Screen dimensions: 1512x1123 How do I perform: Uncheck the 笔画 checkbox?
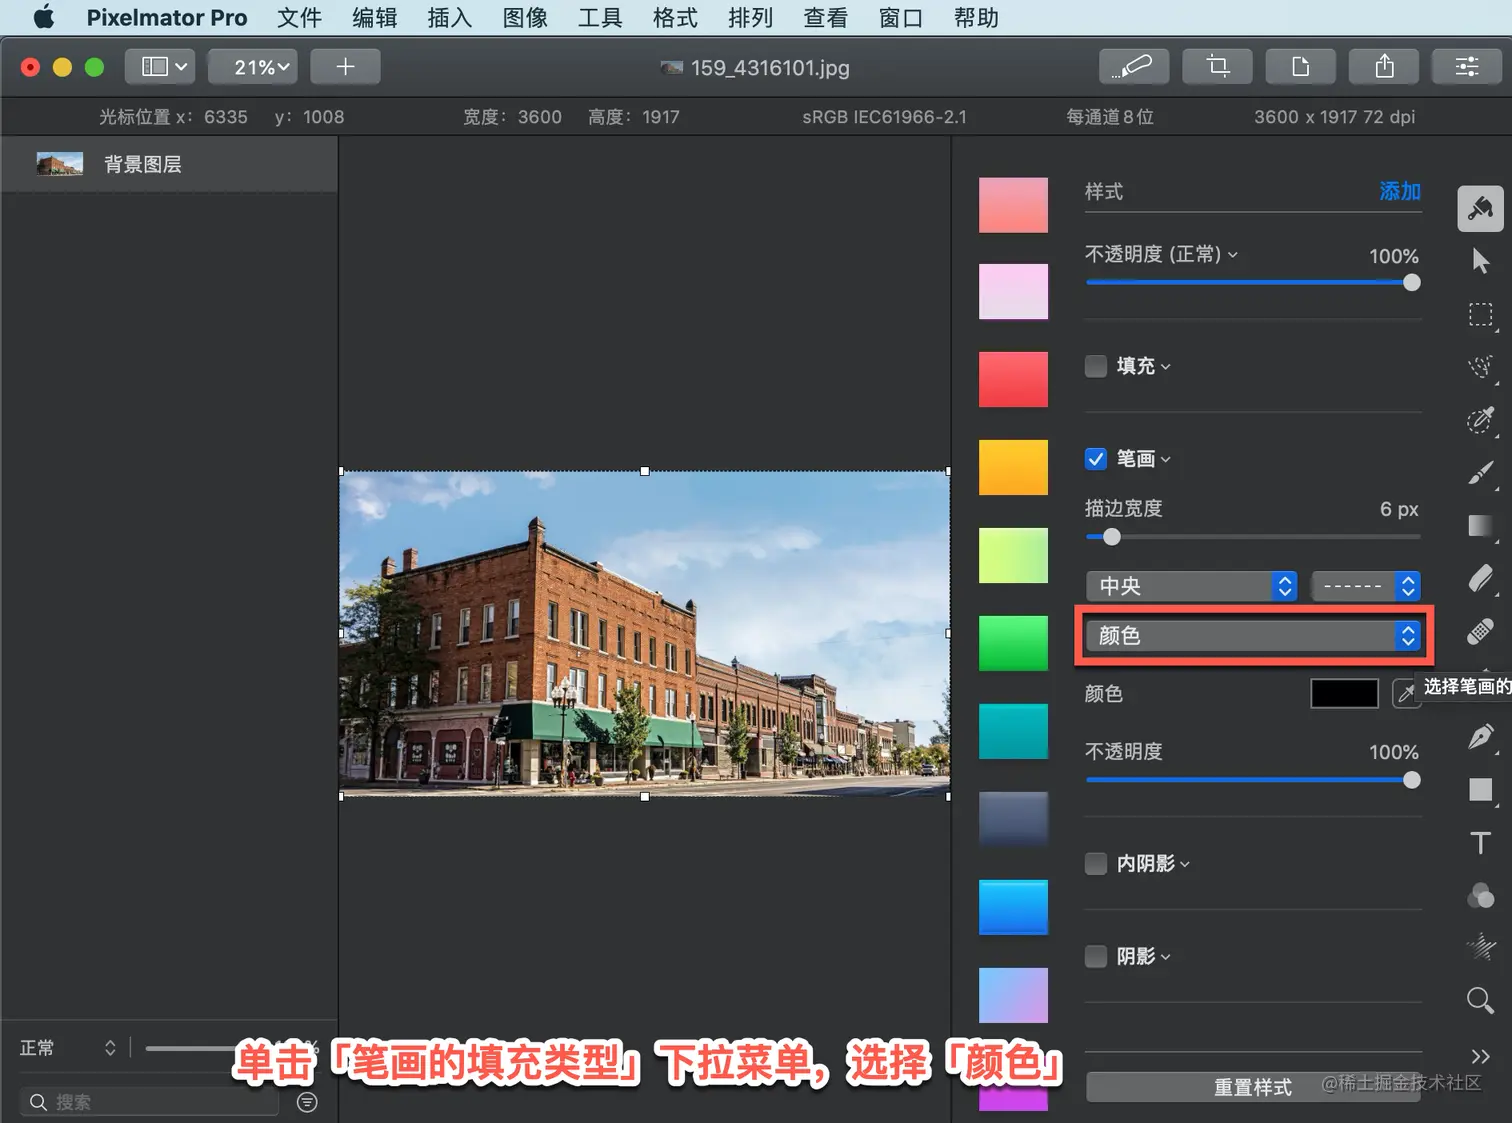pyautogui.click(x=1096, y=459)
